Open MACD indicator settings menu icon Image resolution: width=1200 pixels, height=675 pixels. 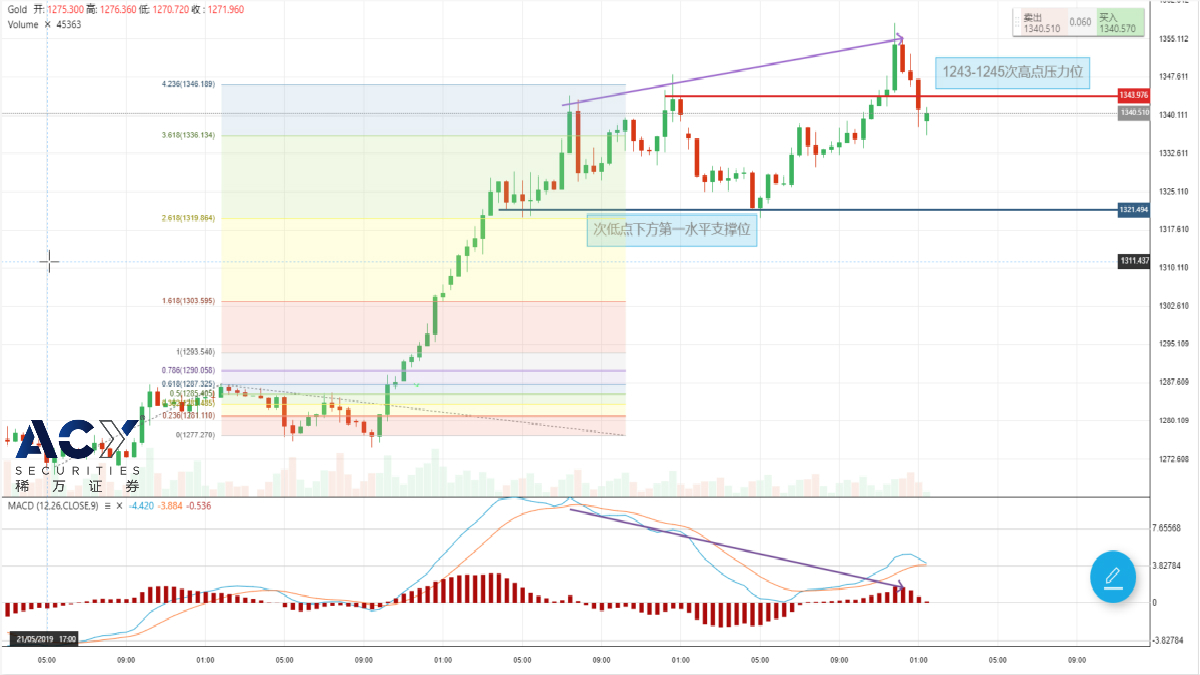click(x=106, y=506)
